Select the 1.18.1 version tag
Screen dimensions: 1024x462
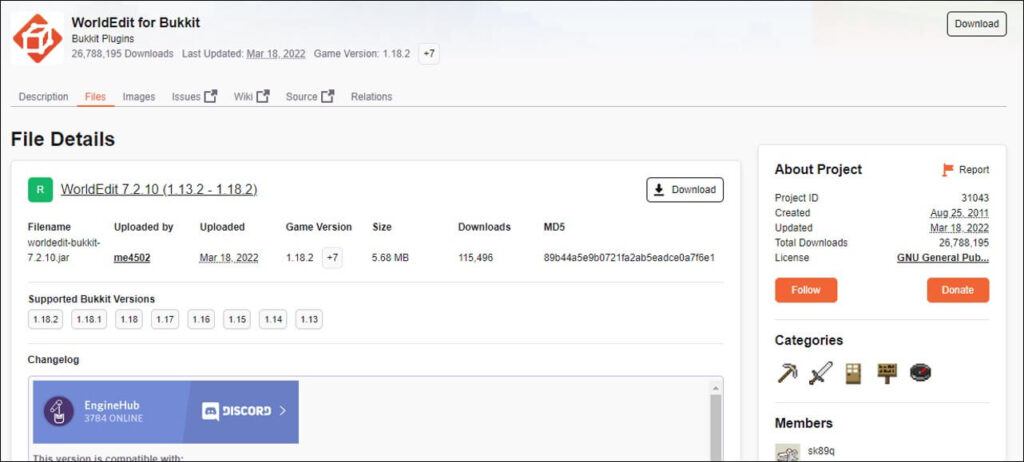89,320
